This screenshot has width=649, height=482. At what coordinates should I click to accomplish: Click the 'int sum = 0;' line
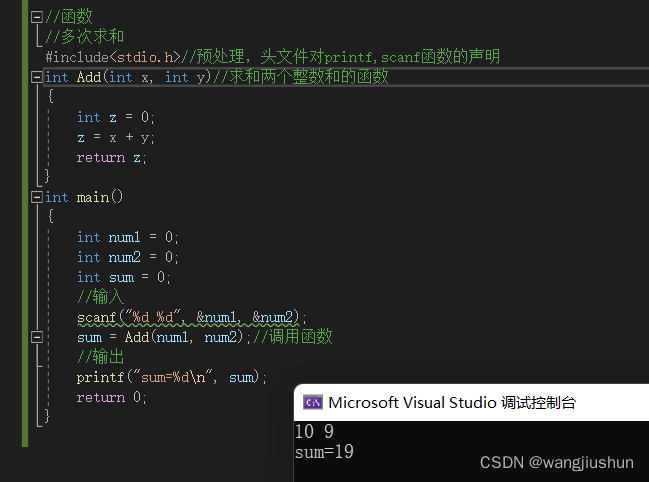(123, 277)
